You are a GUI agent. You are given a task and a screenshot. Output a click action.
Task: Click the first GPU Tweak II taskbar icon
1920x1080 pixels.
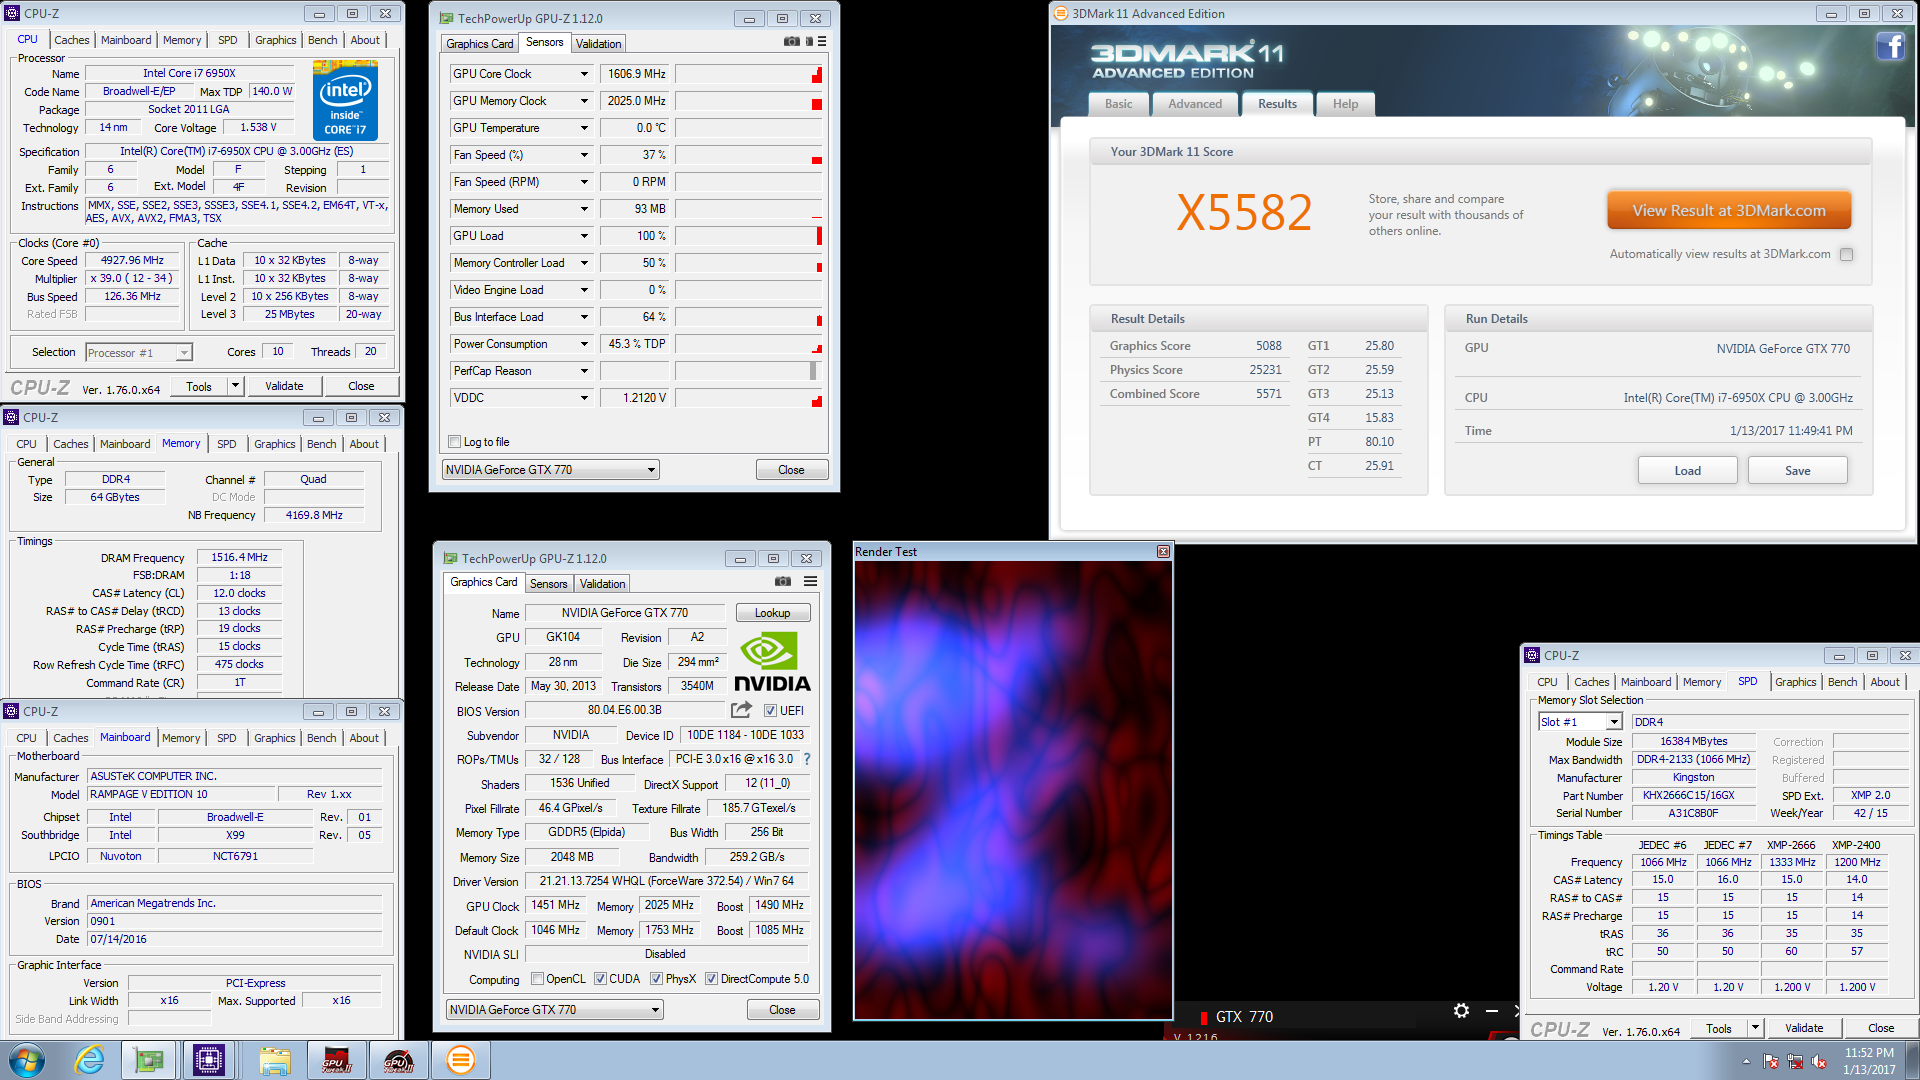point(336,1060)
